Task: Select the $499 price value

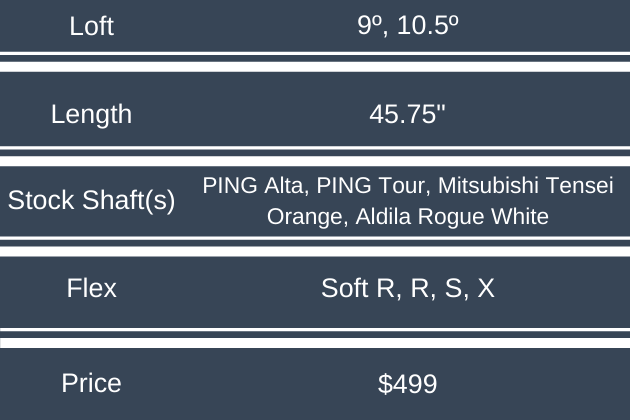Action: (x=407, y=383)
